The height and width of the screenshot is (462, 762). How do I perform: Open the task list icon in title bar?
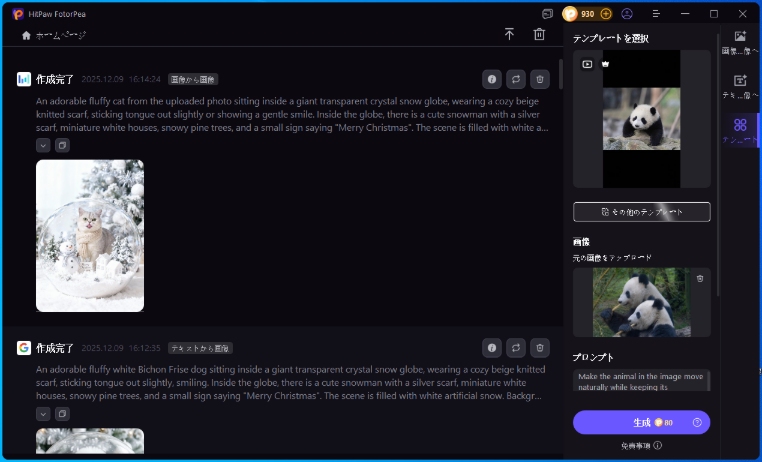[x=547, y=14]
